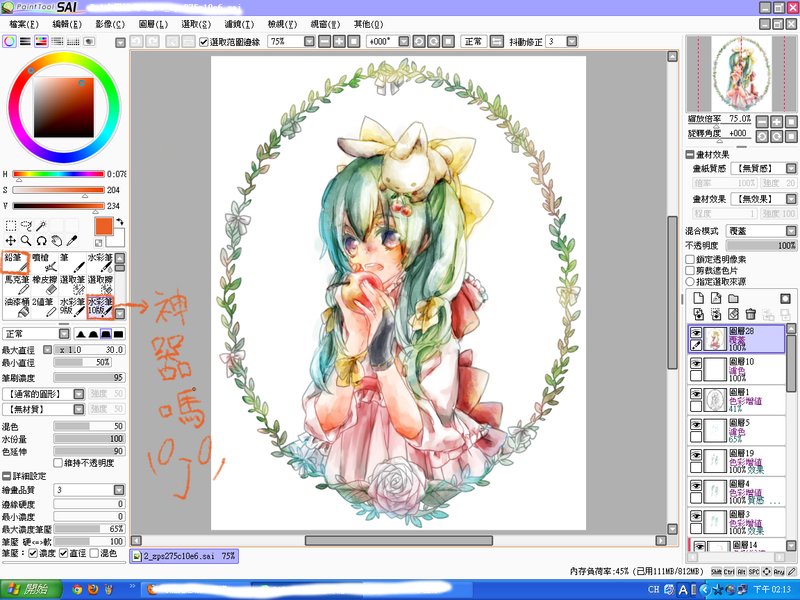Collapse the 詳細設定 section
The image size is (800, 600).
point(7,476)
